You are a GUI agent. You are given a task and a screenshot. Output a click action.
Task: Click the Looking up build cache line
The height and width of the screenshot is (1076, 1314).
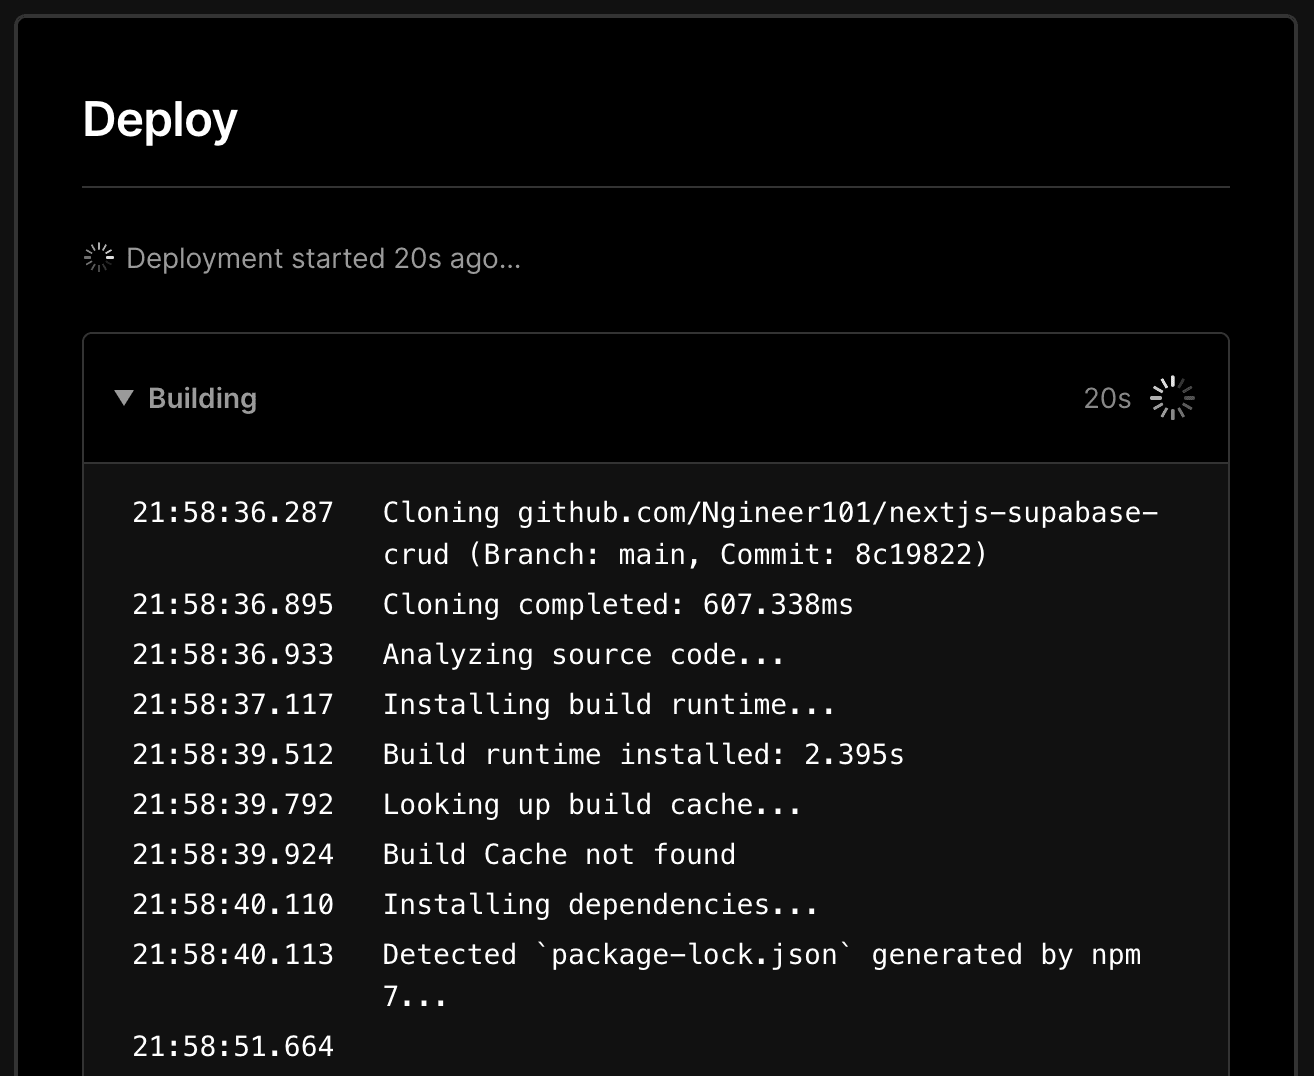point(590,804)
